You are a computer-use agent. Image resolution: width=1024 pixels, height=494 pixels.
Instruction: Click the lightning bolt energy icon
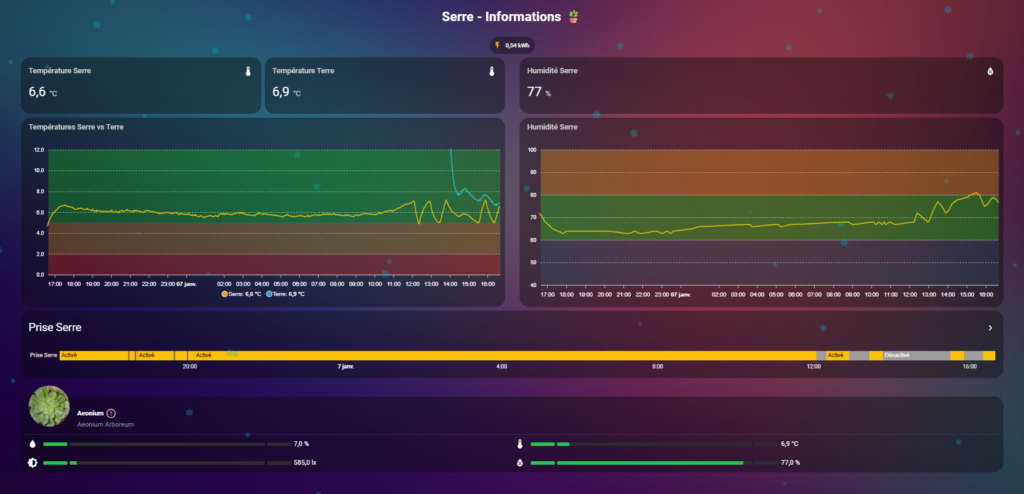(x=497, y=45)
